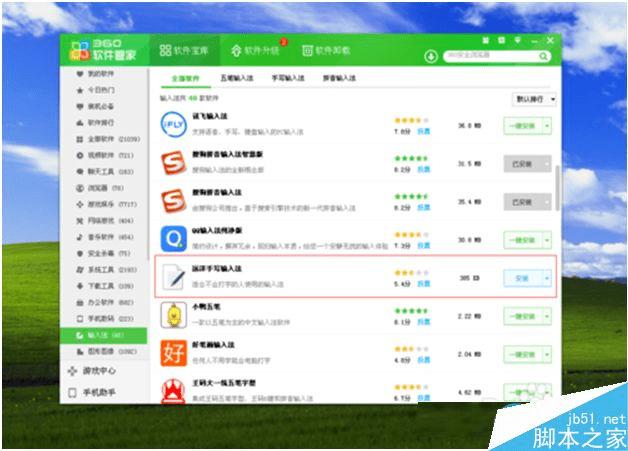628x451 pixels.
Task: Click the orange 好 app icon
Action: (173, 353)
